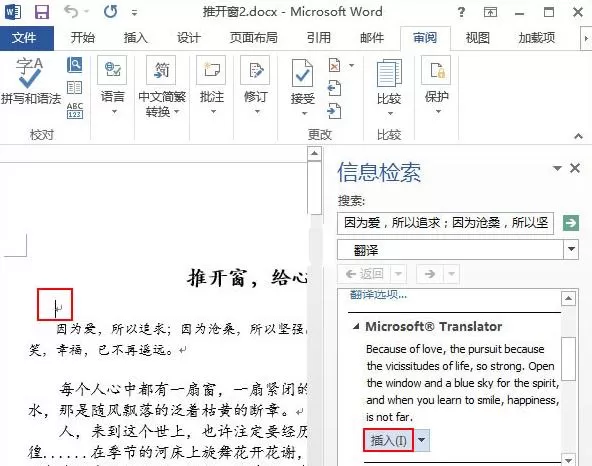Open the Word application icon menu
592x466 pixels.
coord(12,12)
